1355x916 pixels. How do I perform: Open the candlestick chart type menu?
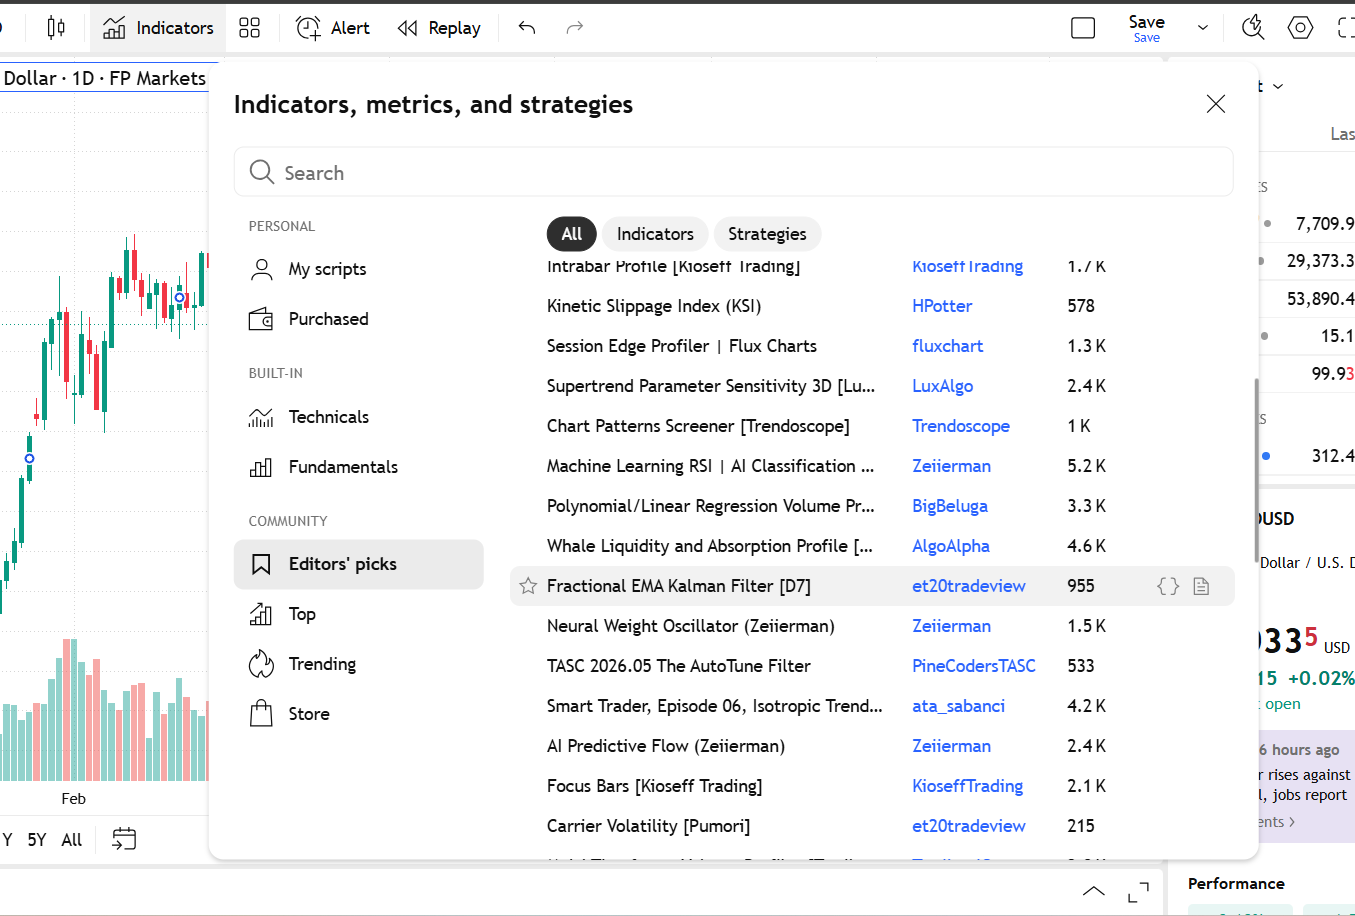tap(56, 28)
